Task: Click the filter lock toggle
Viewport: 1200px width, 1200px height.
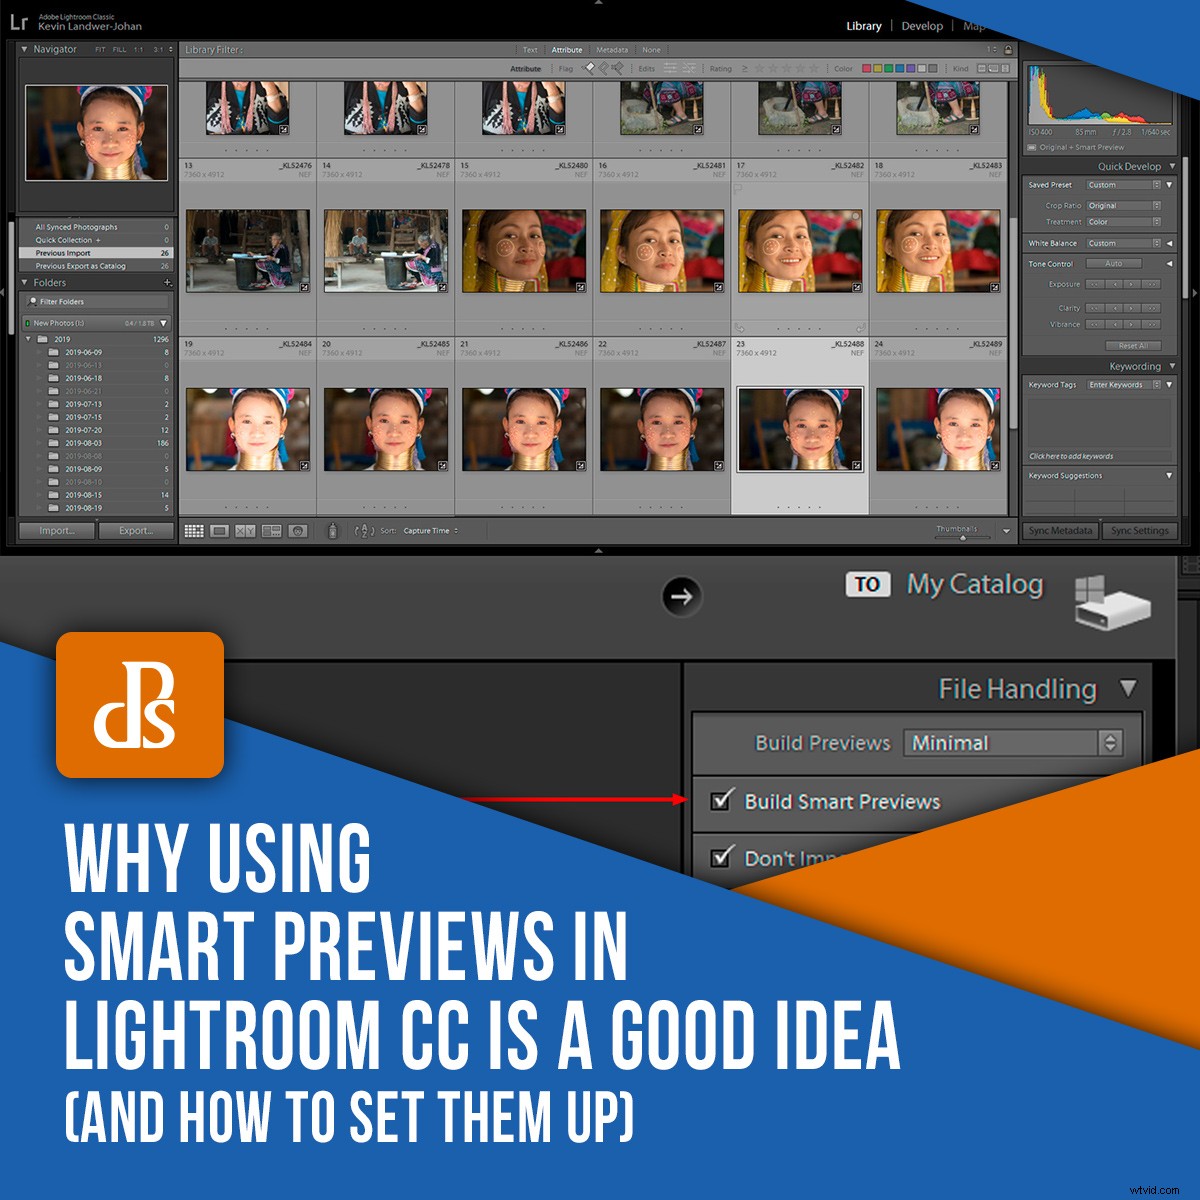Action: tap(1007, 49)
